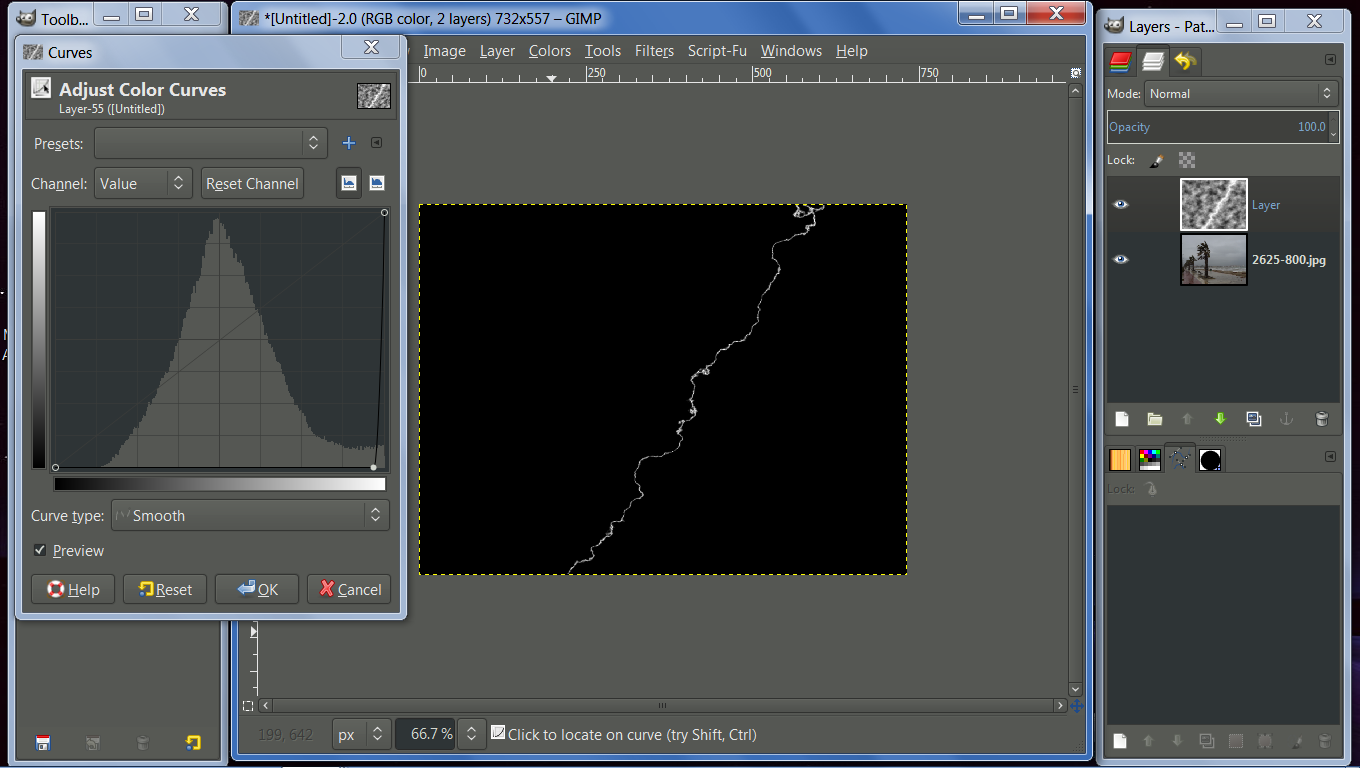Click the vertical gradient bar beside the curve
Image resolution: width=1360 pixels, height=768 pixels.
click(x=39, y=340)
